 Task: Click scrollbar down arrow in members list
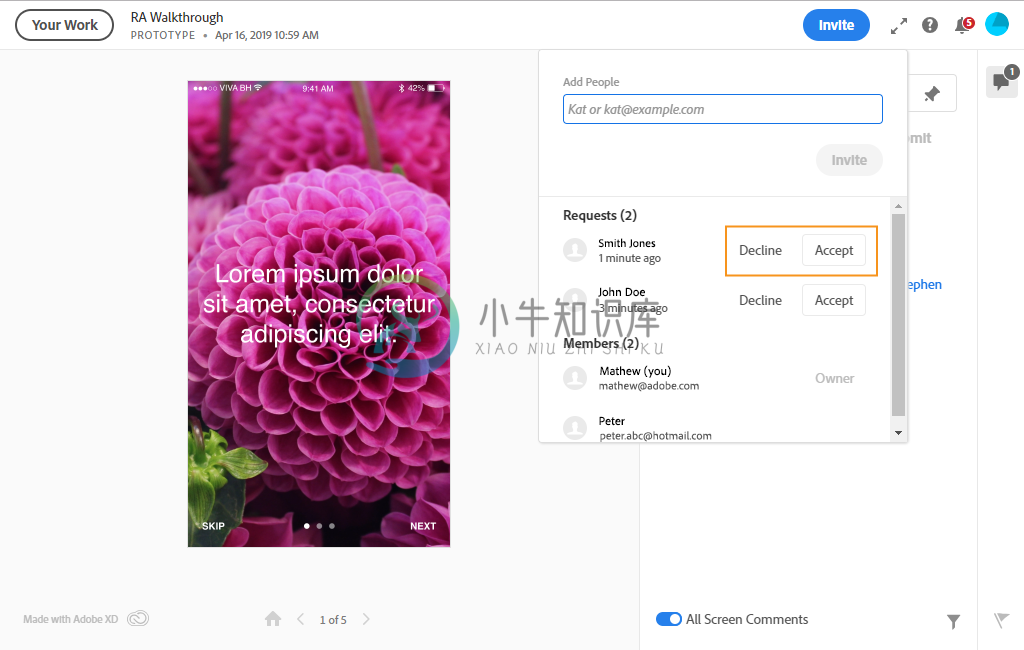pos(899,433)
